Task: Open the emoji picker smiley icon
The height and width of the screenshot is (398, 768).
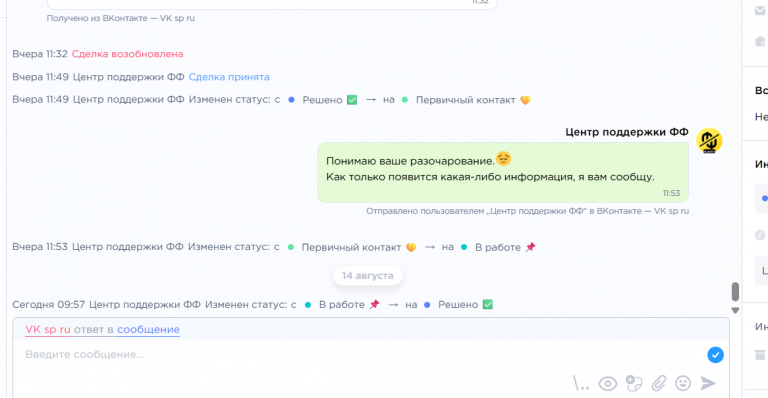Action: [683, 383]
